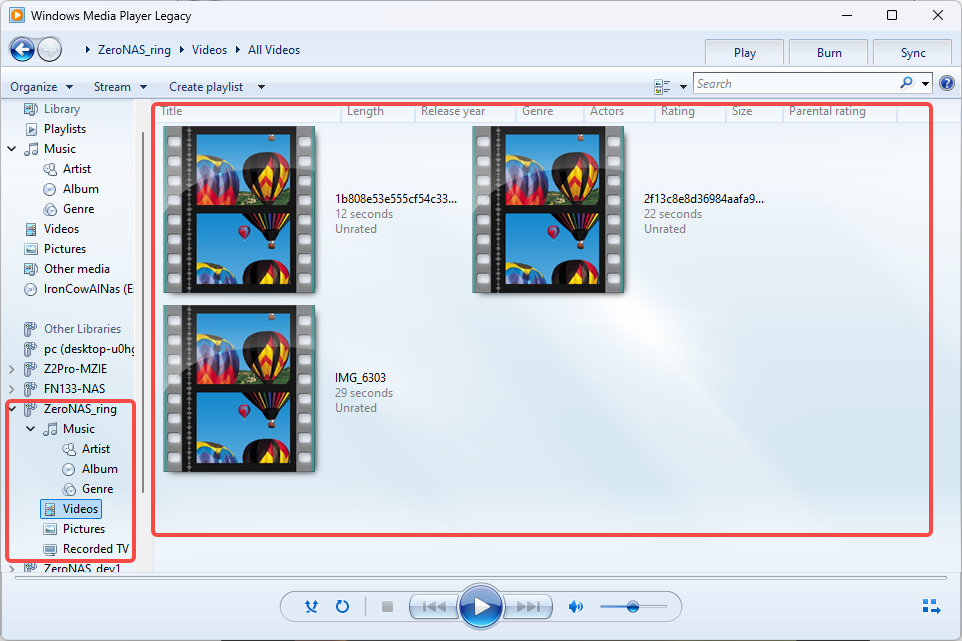962x641 pixels.
Task: Open the Stream menu
Action: (120, 87)
